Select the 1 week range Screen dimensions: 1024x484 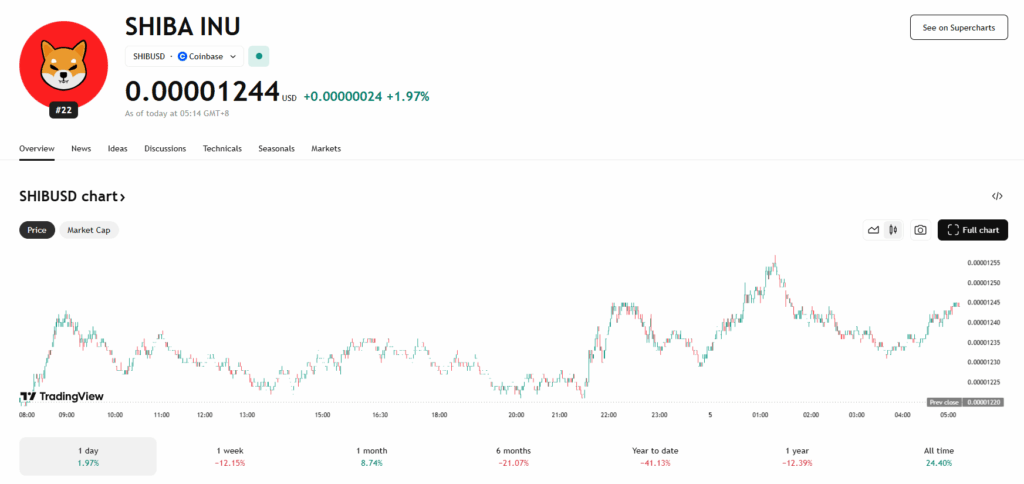click(230, 457)
